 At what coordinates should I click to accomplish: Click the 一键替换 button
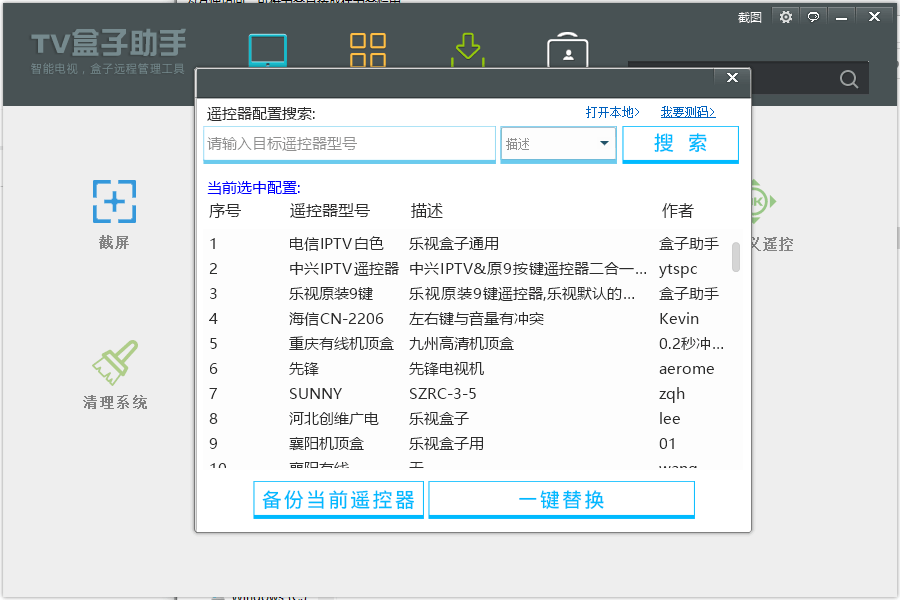pyautogui.click(x=561, y=498)
